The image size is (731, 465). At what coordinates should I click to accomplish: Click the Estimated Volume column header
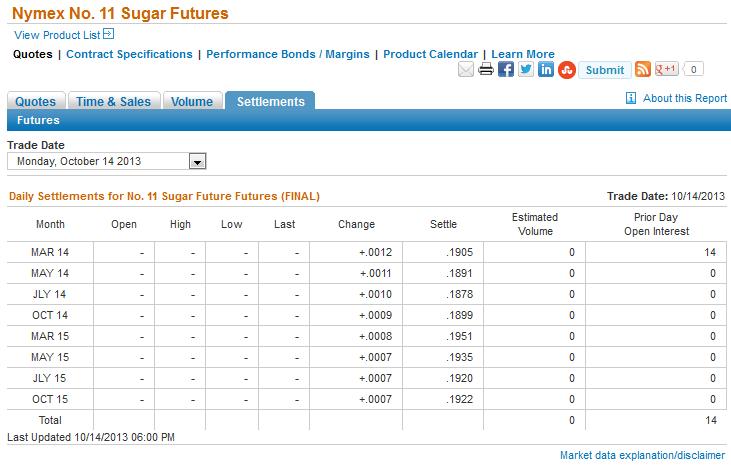coord(535,224)
